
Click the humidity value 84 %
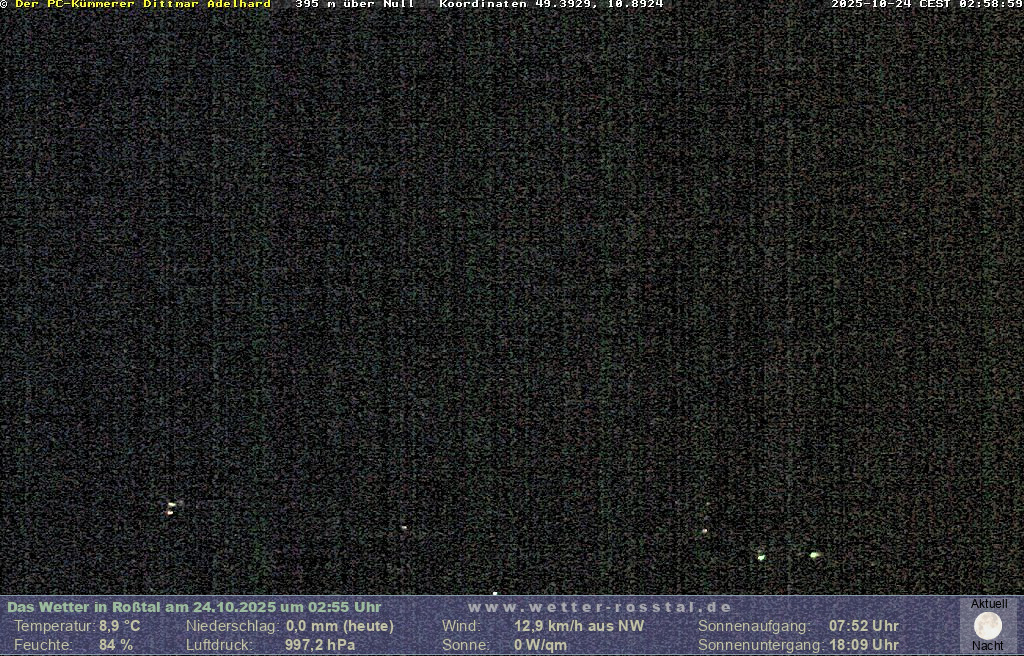(116, 645)
